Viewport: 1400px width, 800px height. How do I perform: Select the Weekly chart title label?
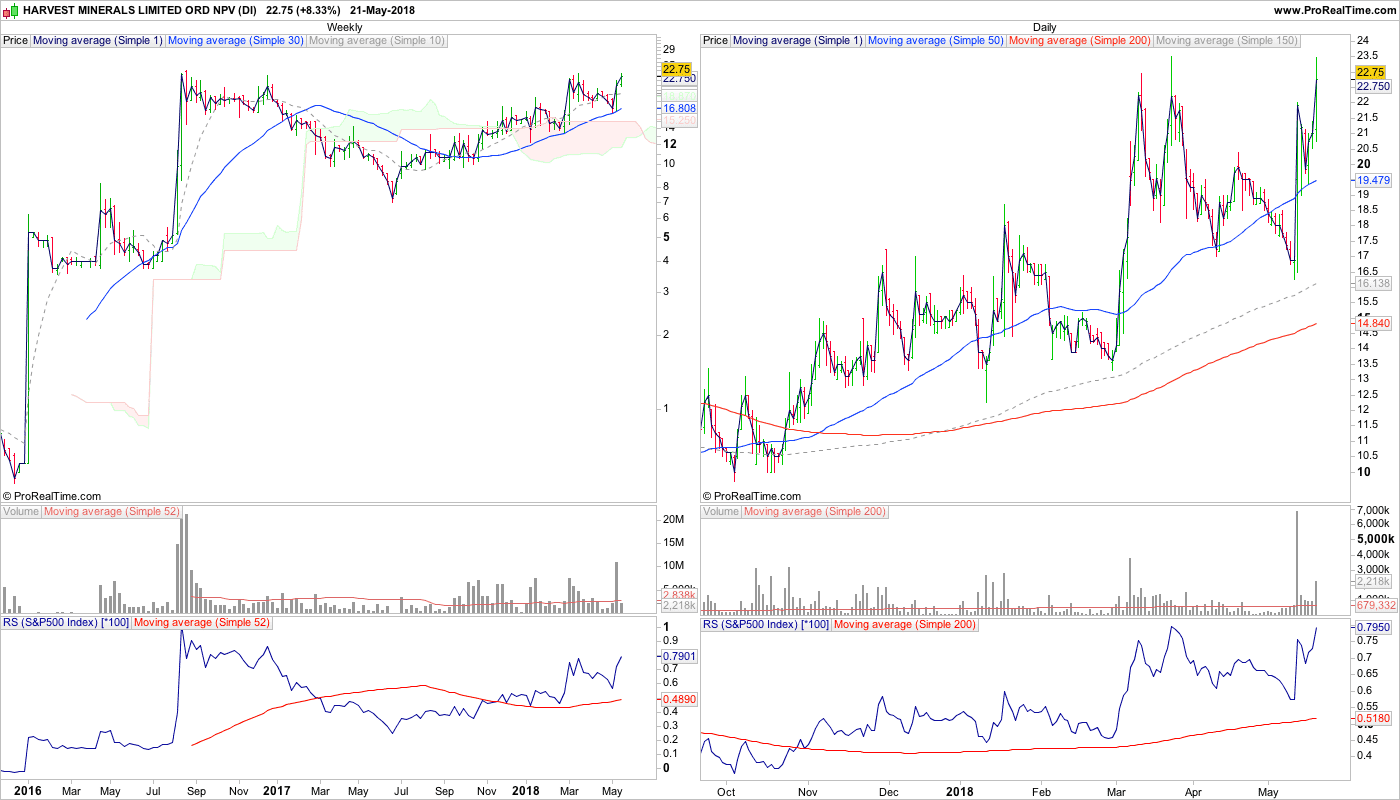(345, 27)
